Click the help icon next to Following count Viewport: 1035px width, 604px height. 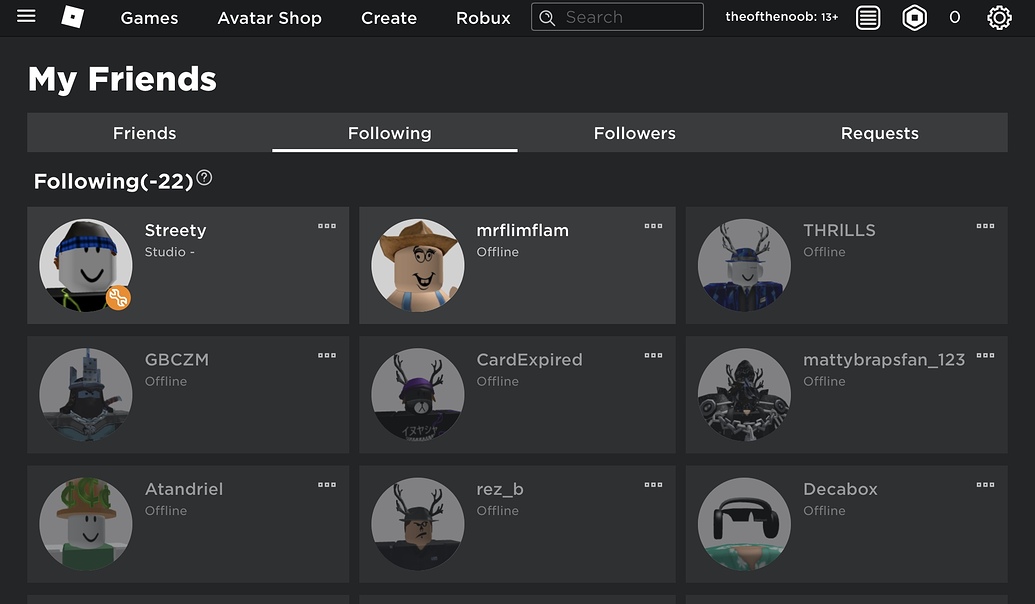204,176
